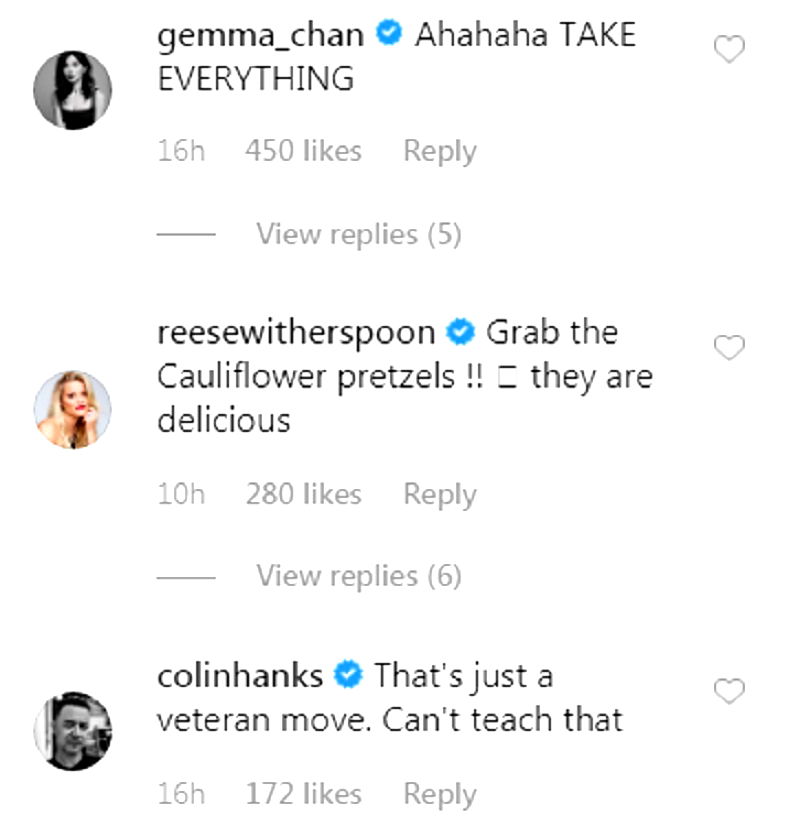Expand View replies (5)
800x826 pixels.
pos(358,234)
